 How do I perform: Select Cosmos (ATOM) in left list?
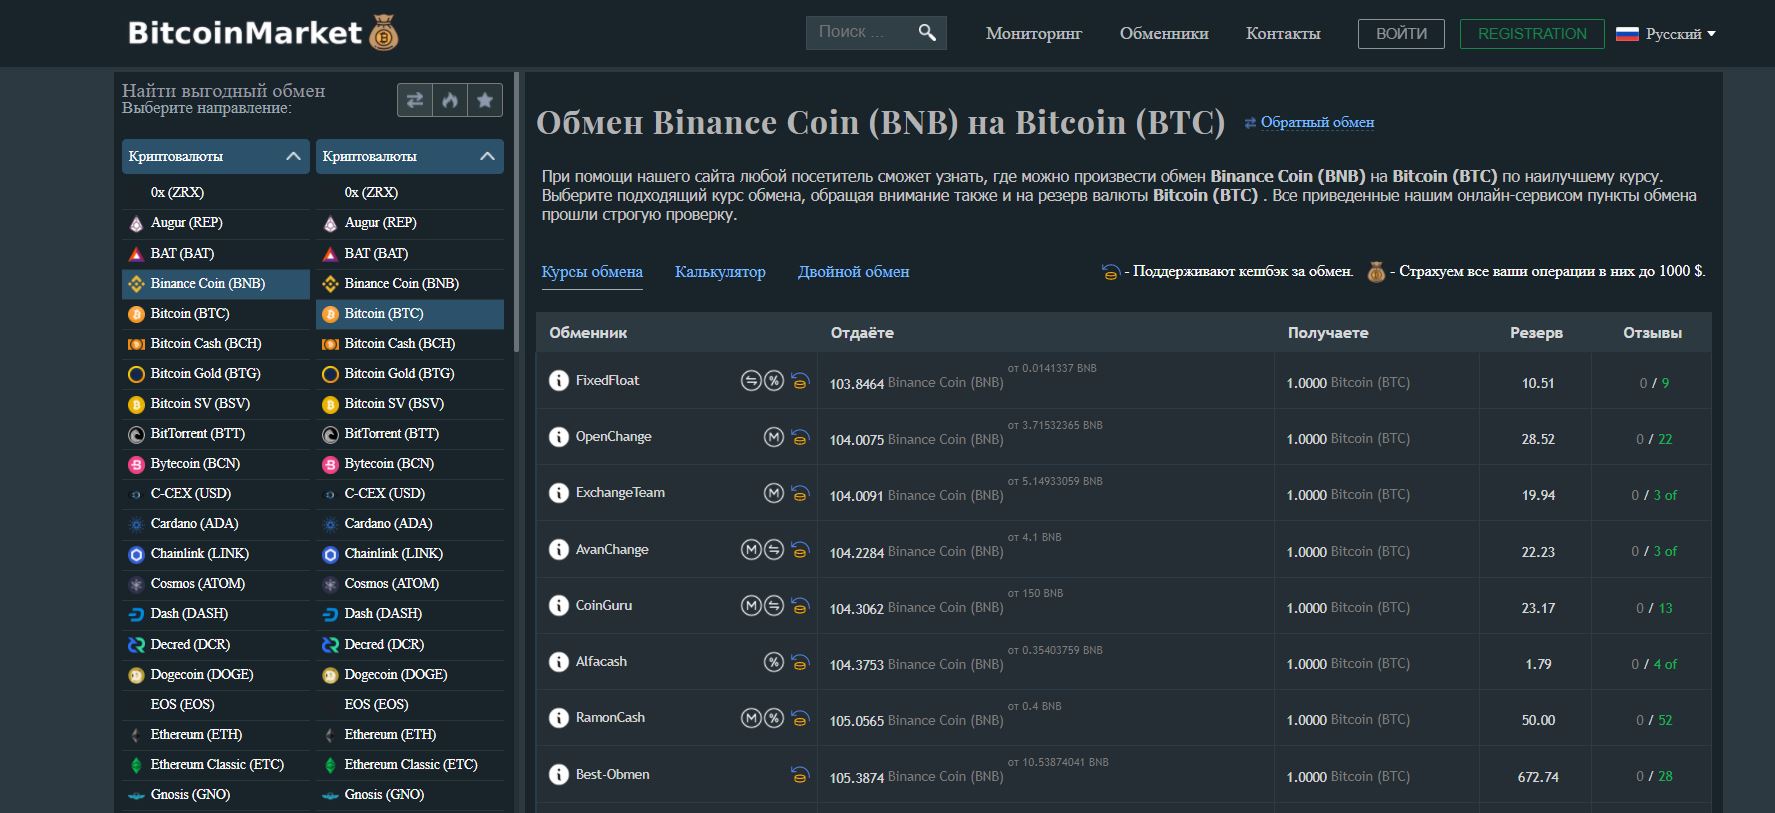tap(216, 583)
